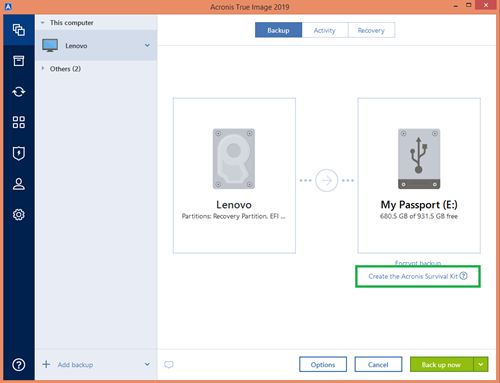Switch to the Activity tab
The width and height of the screenshot is (500, 383).
(325, 30)
